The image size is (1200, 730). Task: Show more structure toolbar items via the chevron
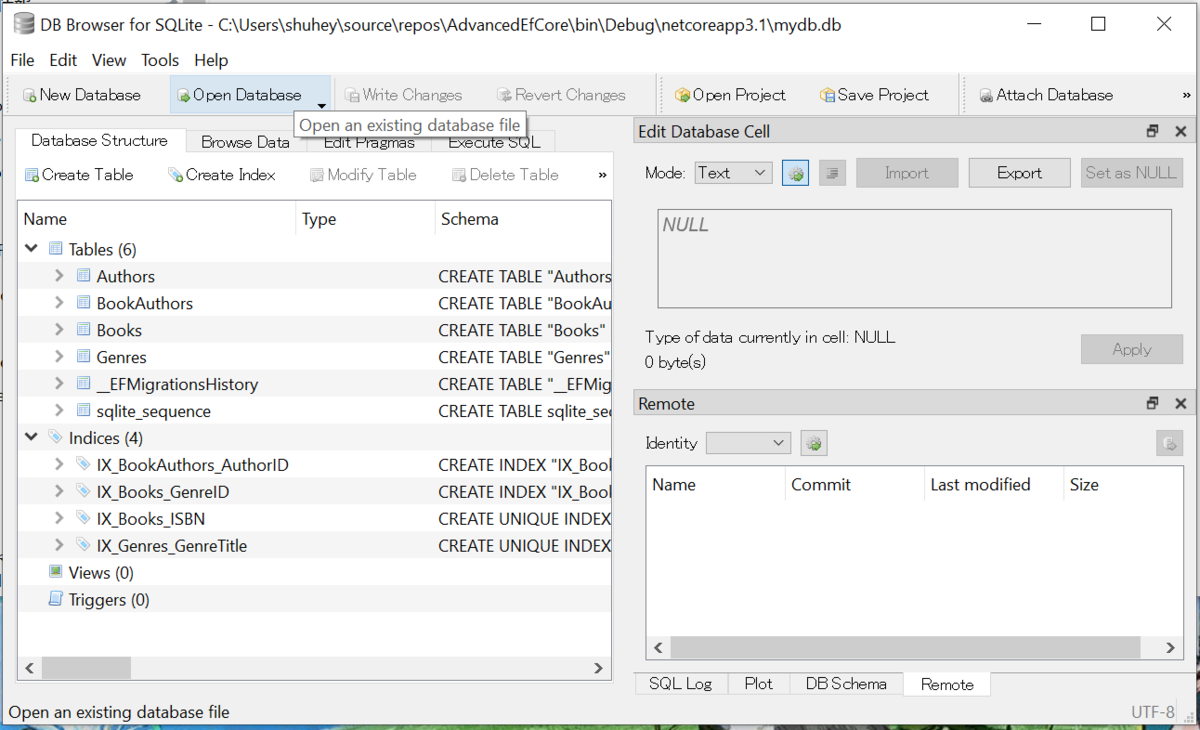[x=602, y=174]
